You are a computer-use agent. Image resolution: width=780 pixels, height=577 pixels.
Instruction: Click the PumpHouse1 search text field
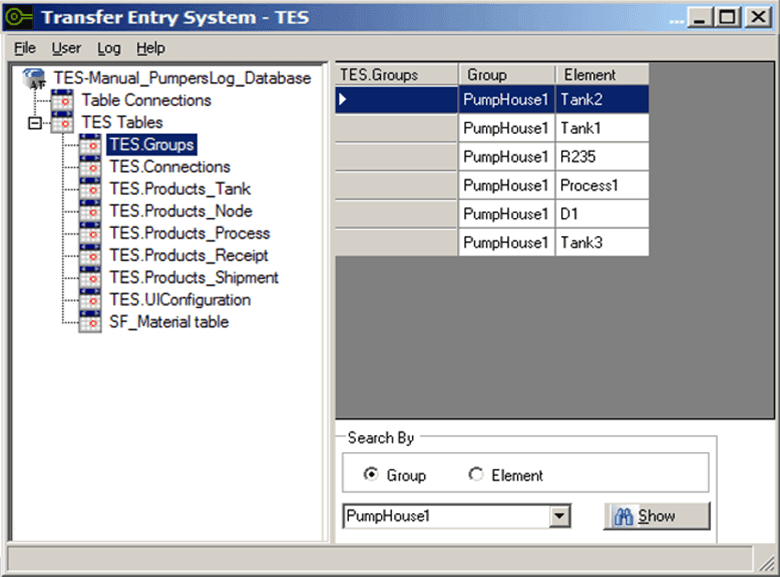(x=447, y=516)
